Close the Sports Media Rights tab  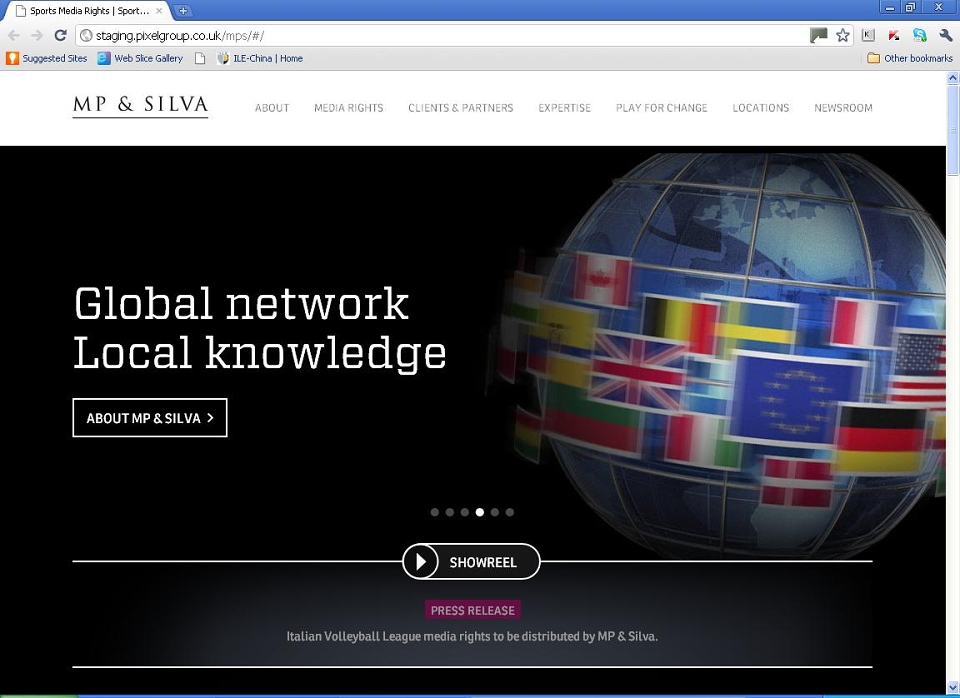tap(159, 10)
